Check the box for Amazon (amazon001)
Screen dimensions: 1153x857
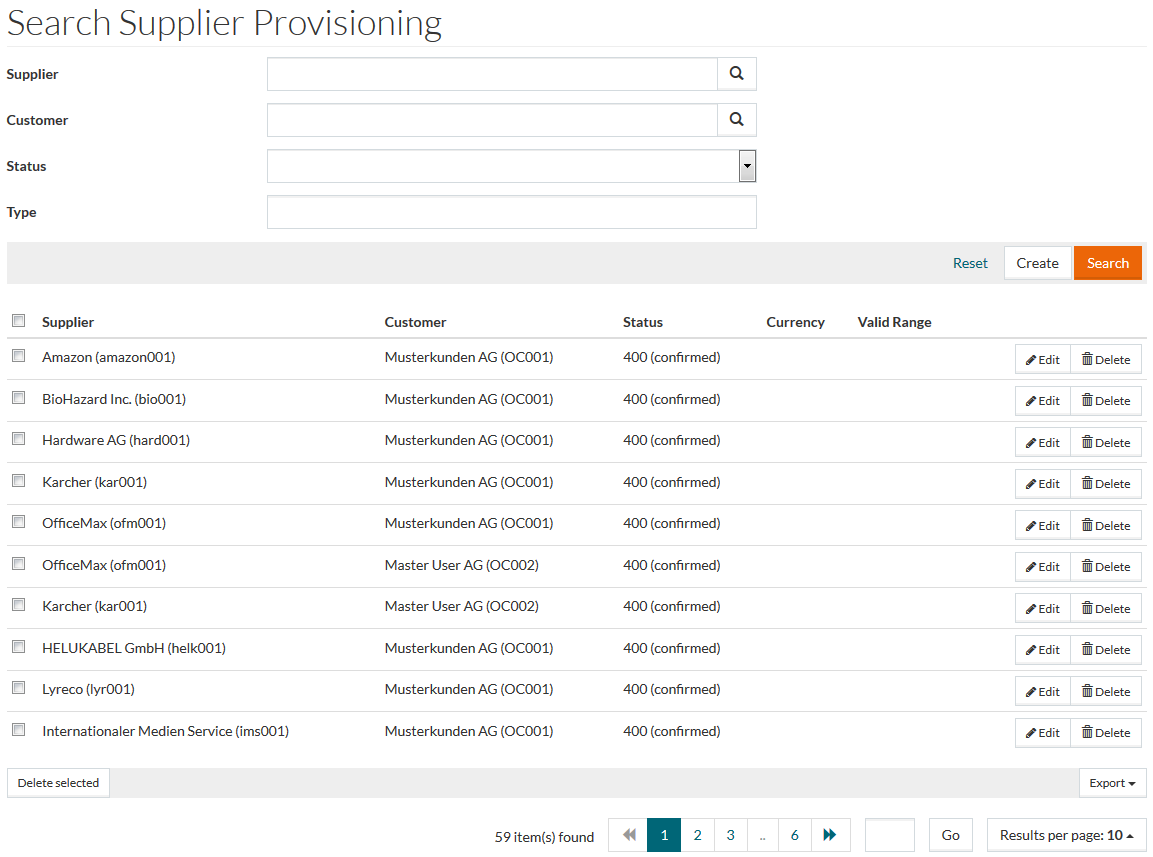(x=18, y=356)
